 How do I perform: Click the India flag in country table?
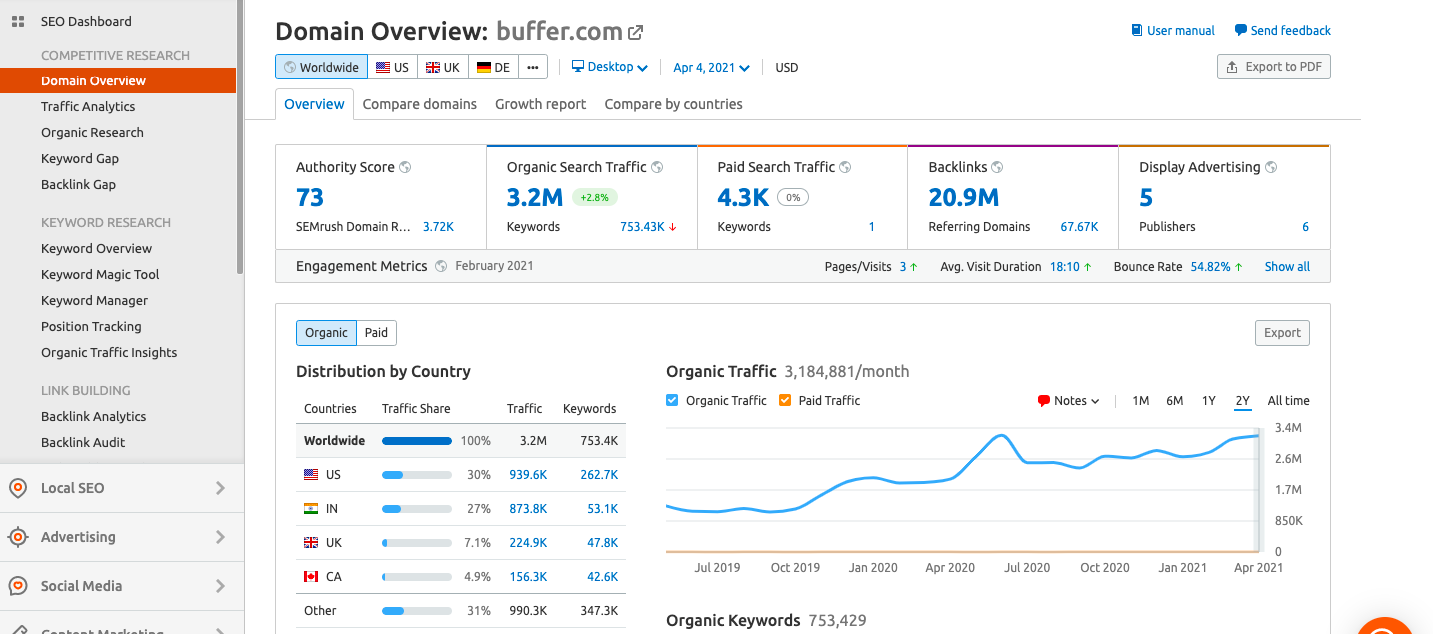click(311, 509)
